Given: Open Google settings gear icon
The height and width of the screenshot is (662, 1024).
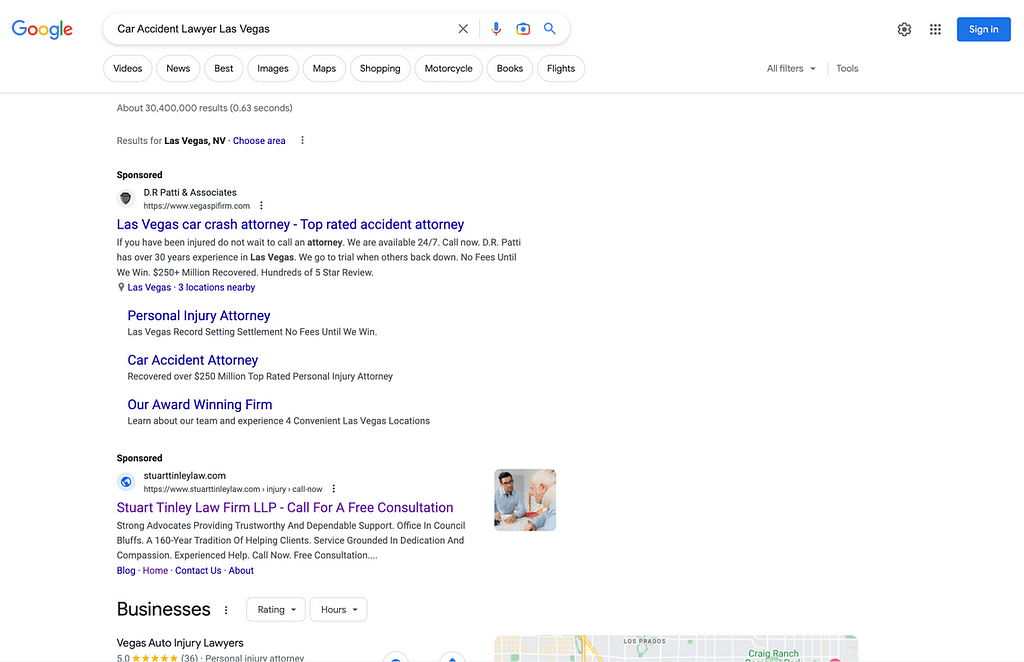Looking at the screenshot, I should [x=904, y=29].
